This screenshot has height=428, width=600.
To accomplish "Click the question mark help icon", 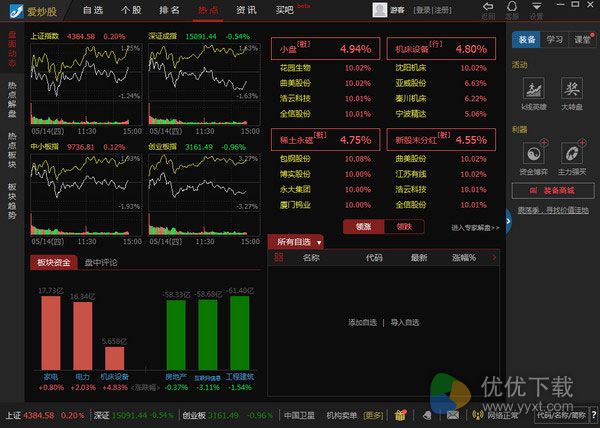I will click(x=594, y=415).
